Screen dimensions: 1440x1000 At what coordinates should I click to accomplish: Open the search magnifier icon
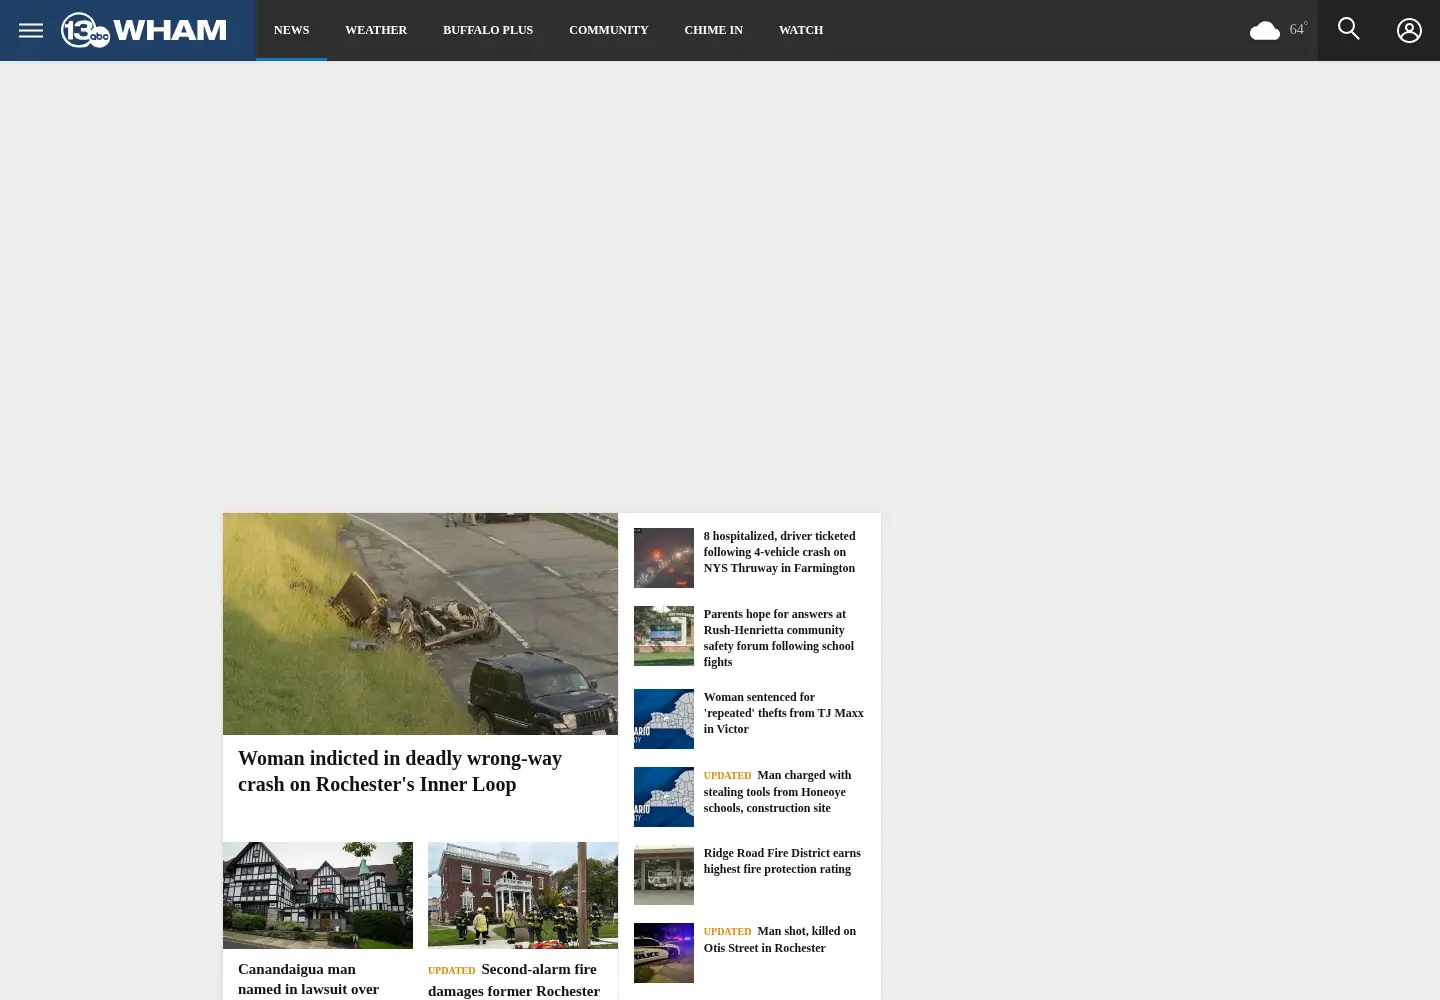[x=1349, y=29]
